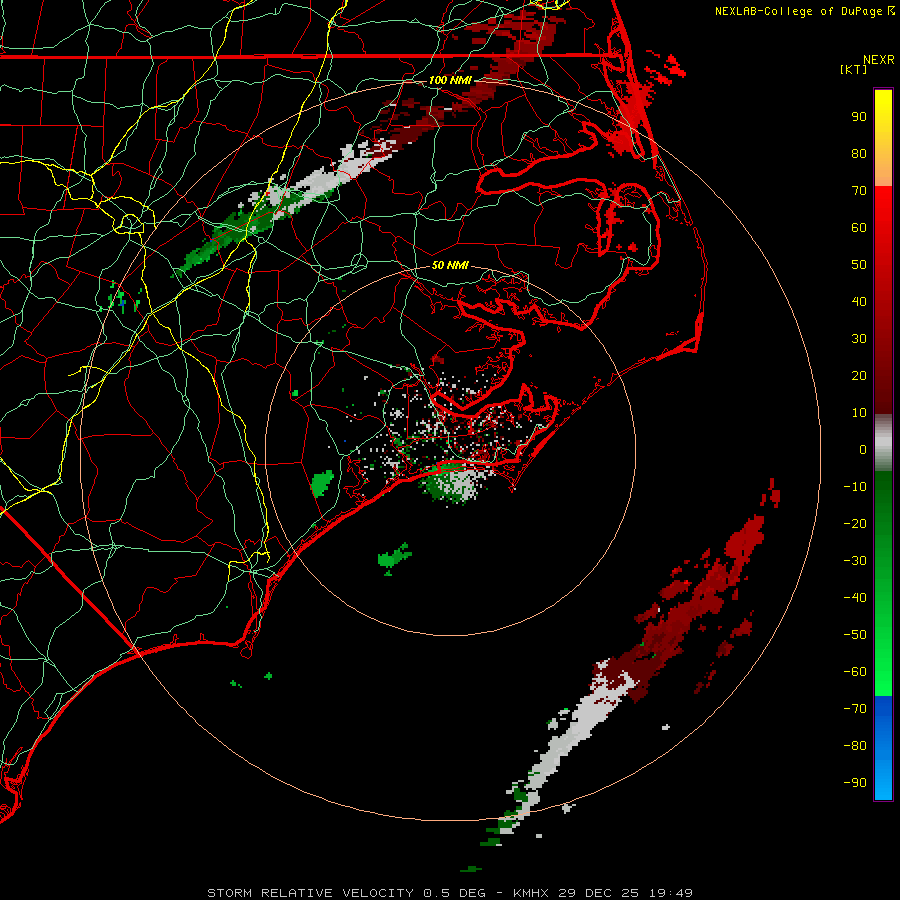900x900 pixels.
Task: Click the 50 value on the velocity scale
Action: click(x=859, y=265)
